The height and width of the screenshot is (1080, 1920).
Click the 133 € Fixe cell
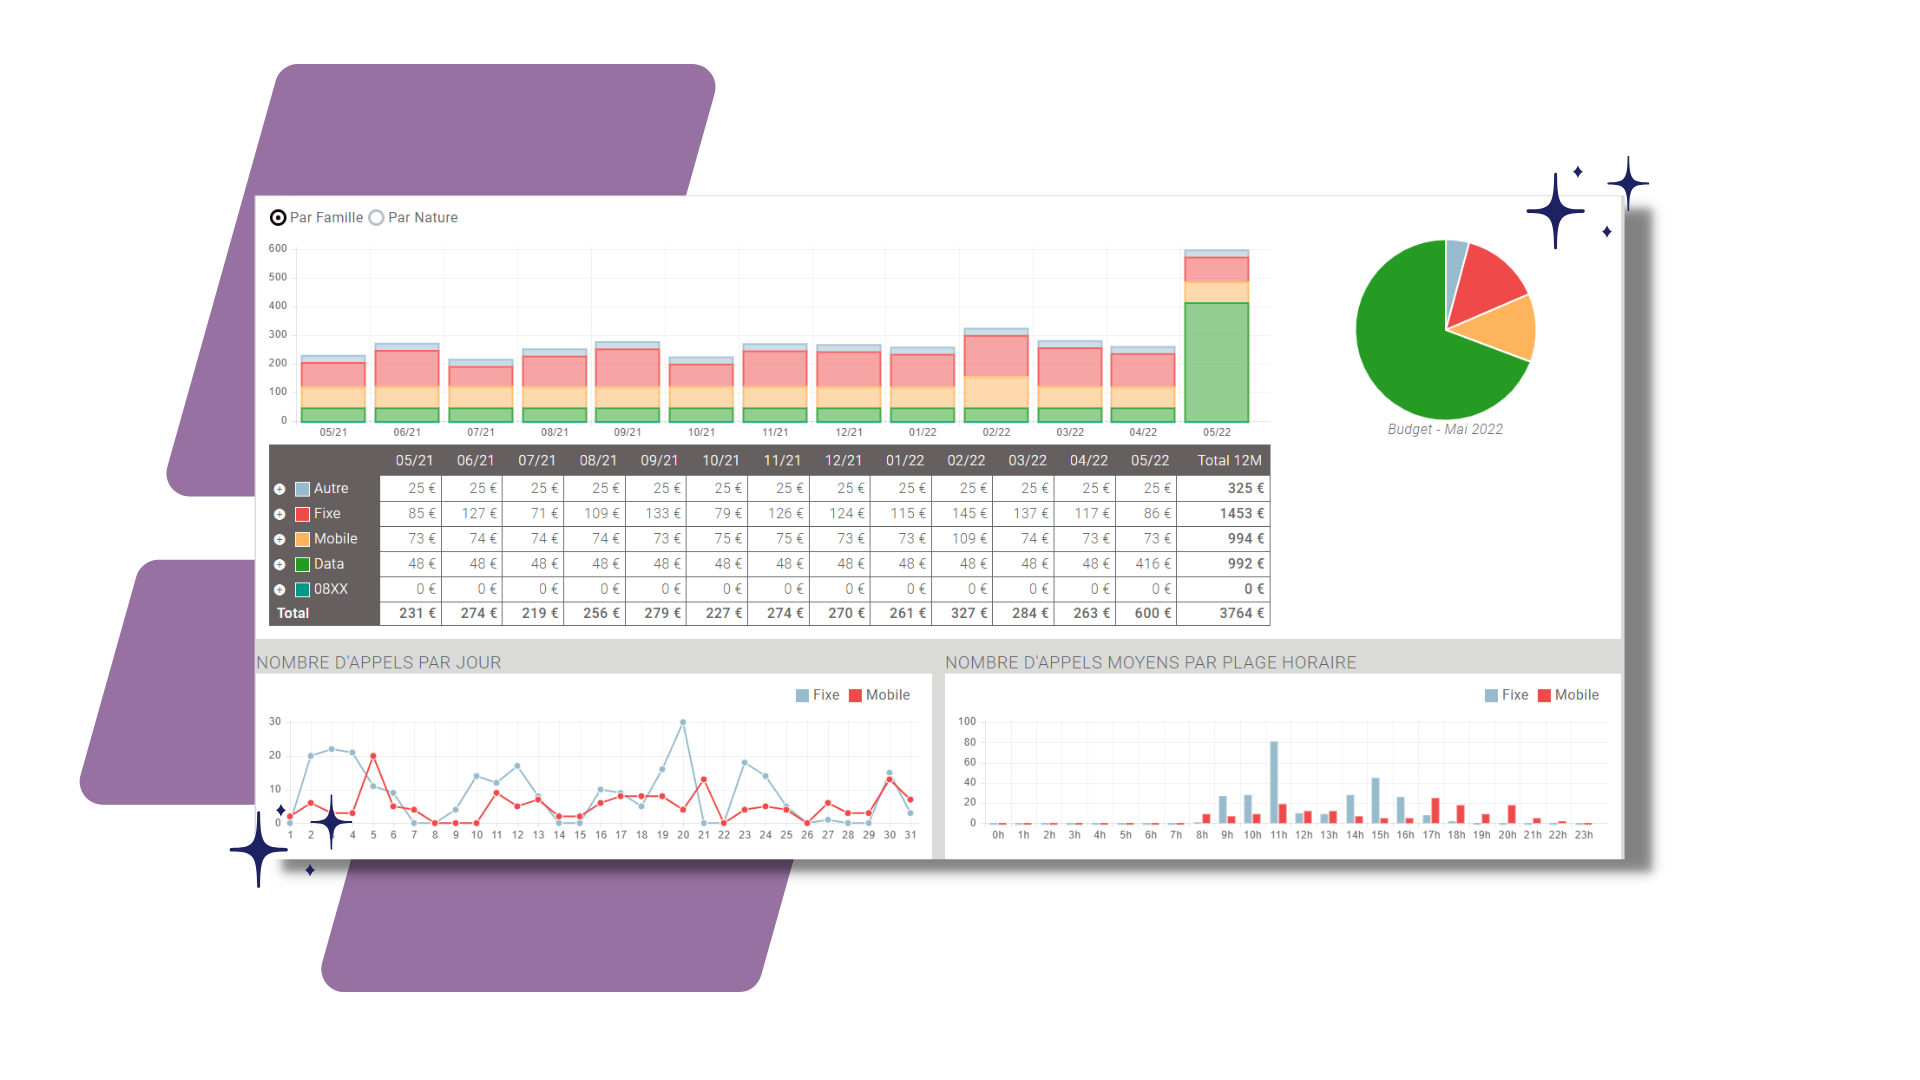pos(656,514)
